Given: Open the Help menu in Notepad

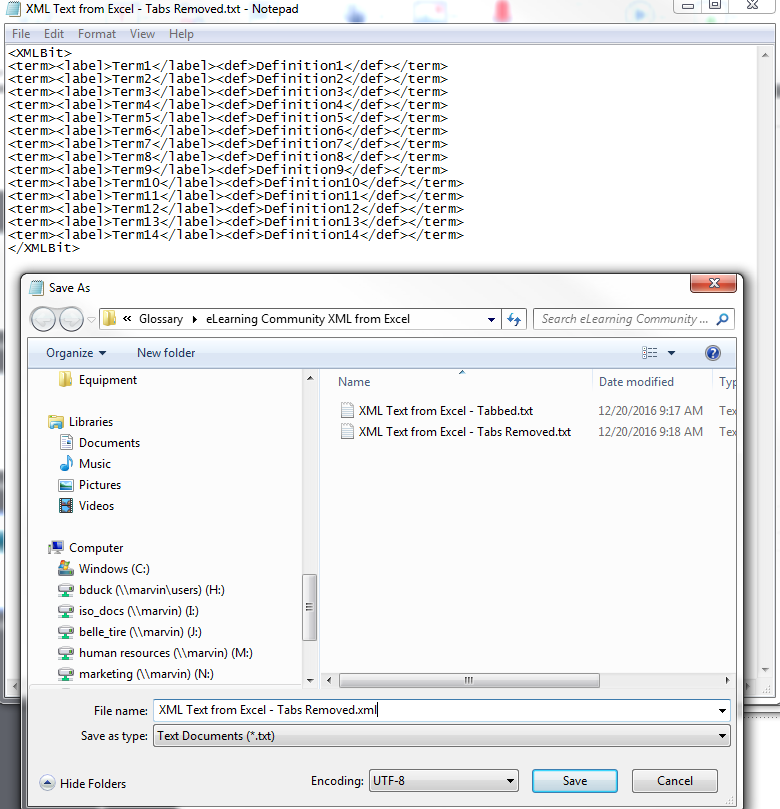Looking at the screenshot, I should pos(181,34).
